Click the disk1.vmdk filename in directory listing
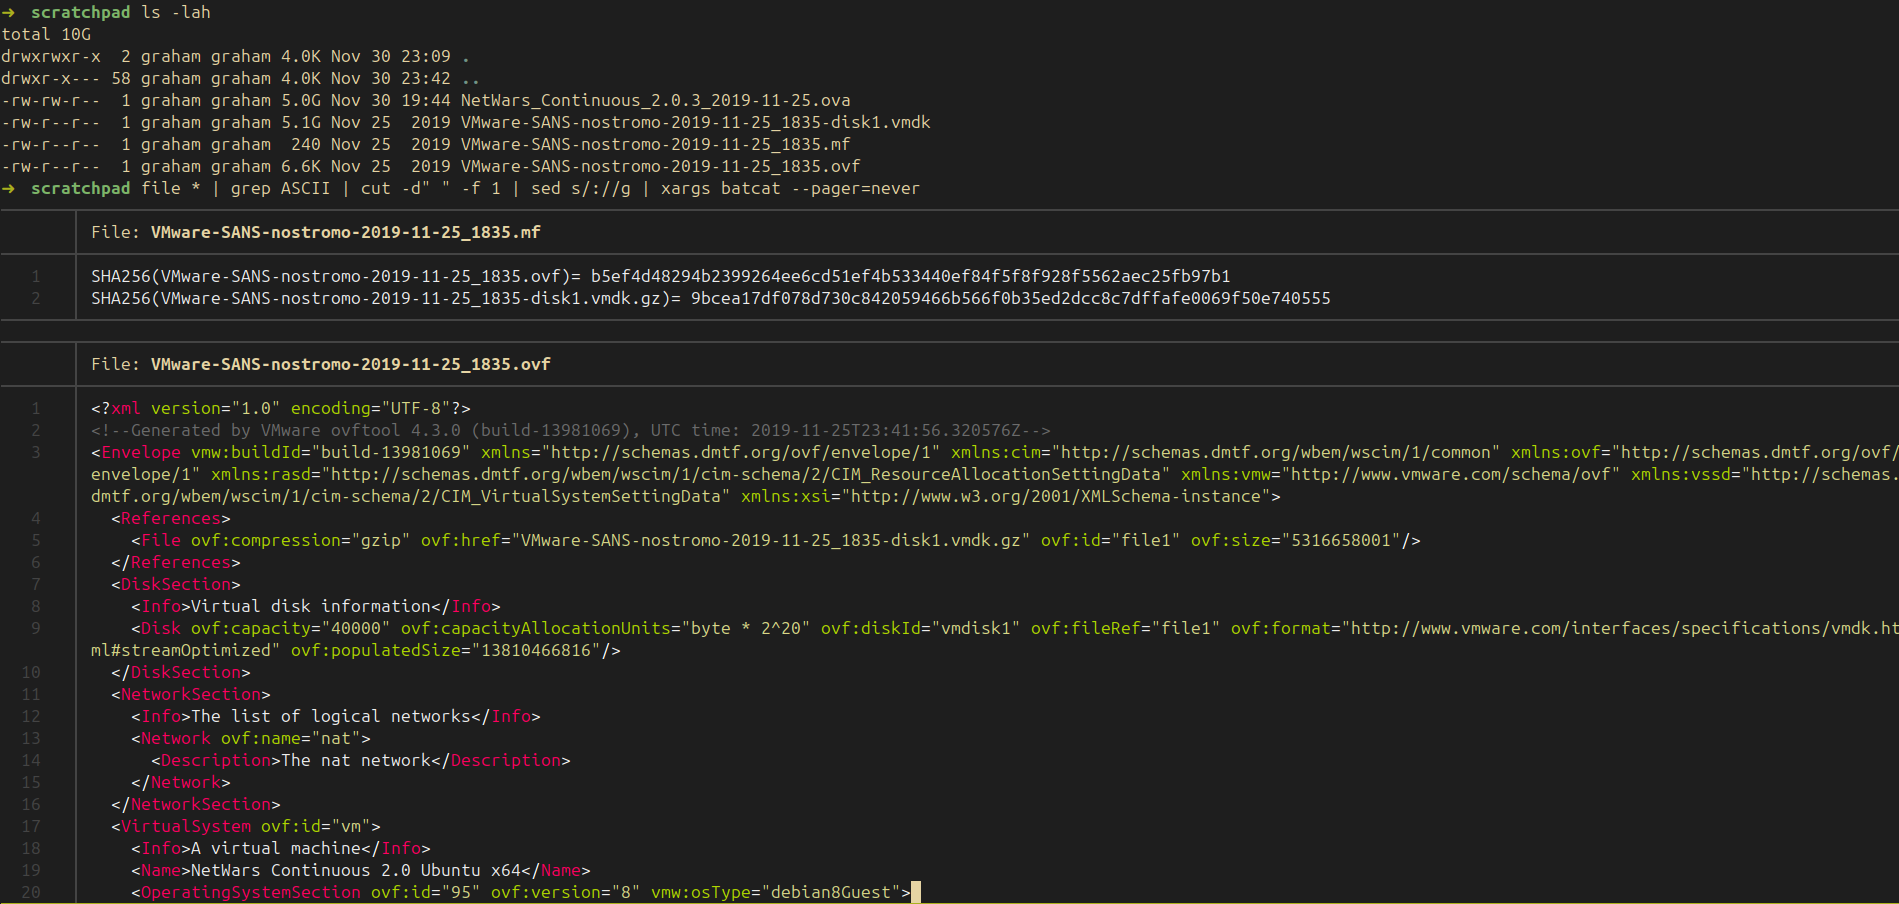1899x904 pixels. (695, 123)
